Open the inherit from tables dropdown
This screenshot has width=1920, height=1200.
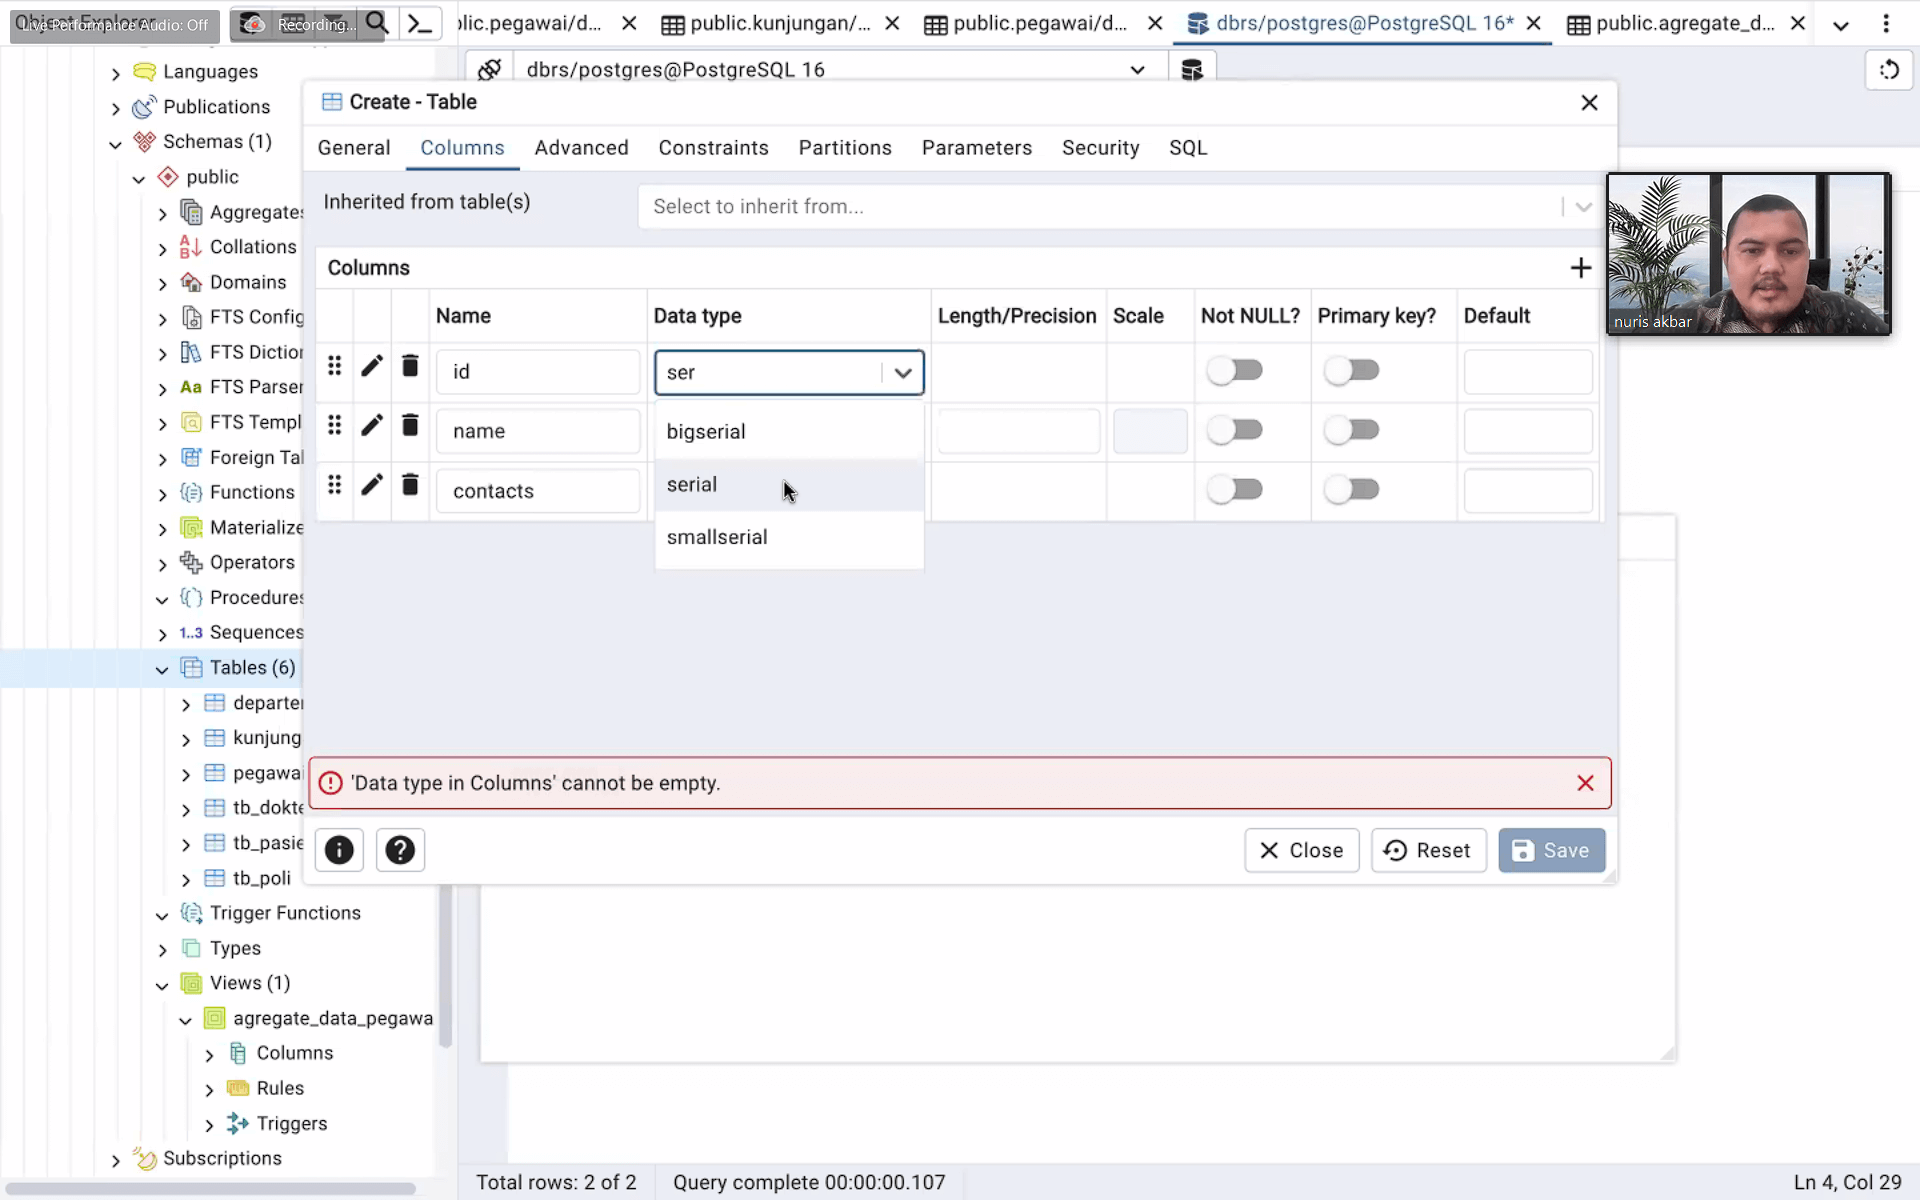click(1583, 207)
